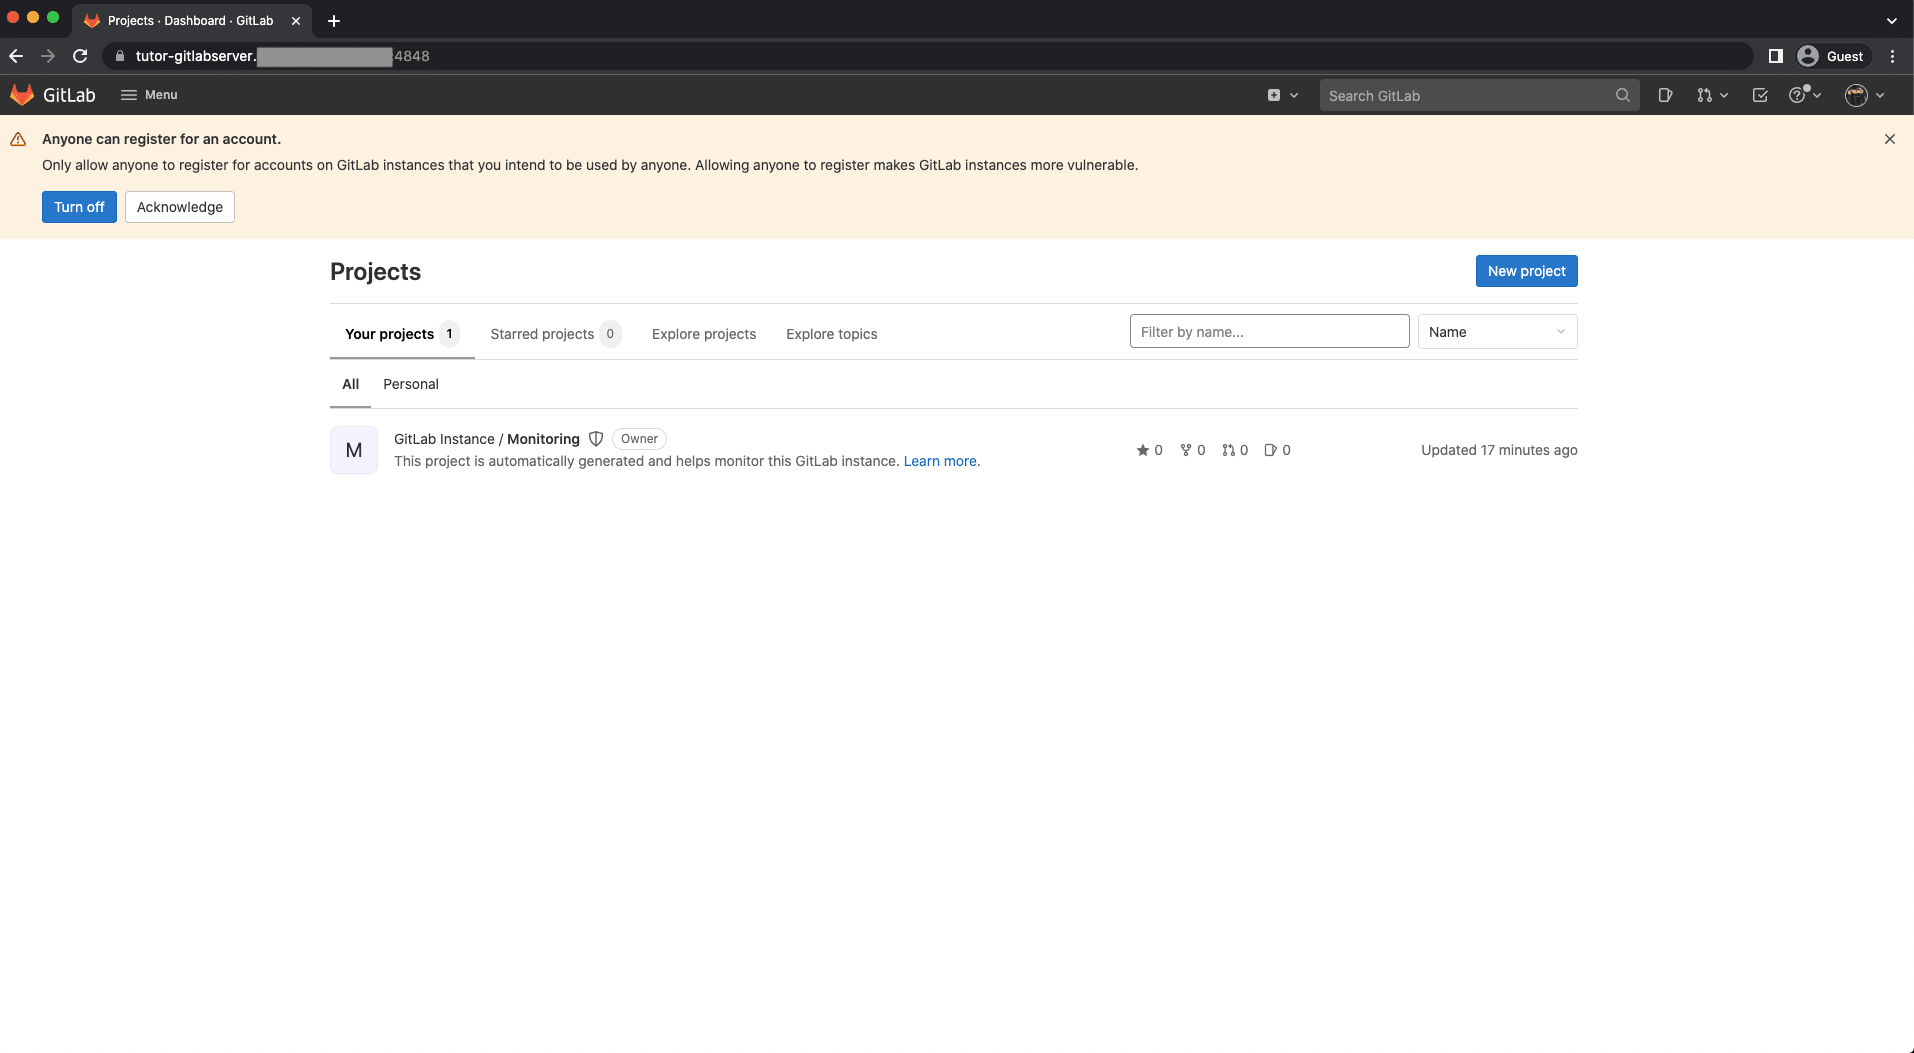Open the tab search chevron
The width and height of the screenshot is (1914, 1053).
tap(1891, 20)
